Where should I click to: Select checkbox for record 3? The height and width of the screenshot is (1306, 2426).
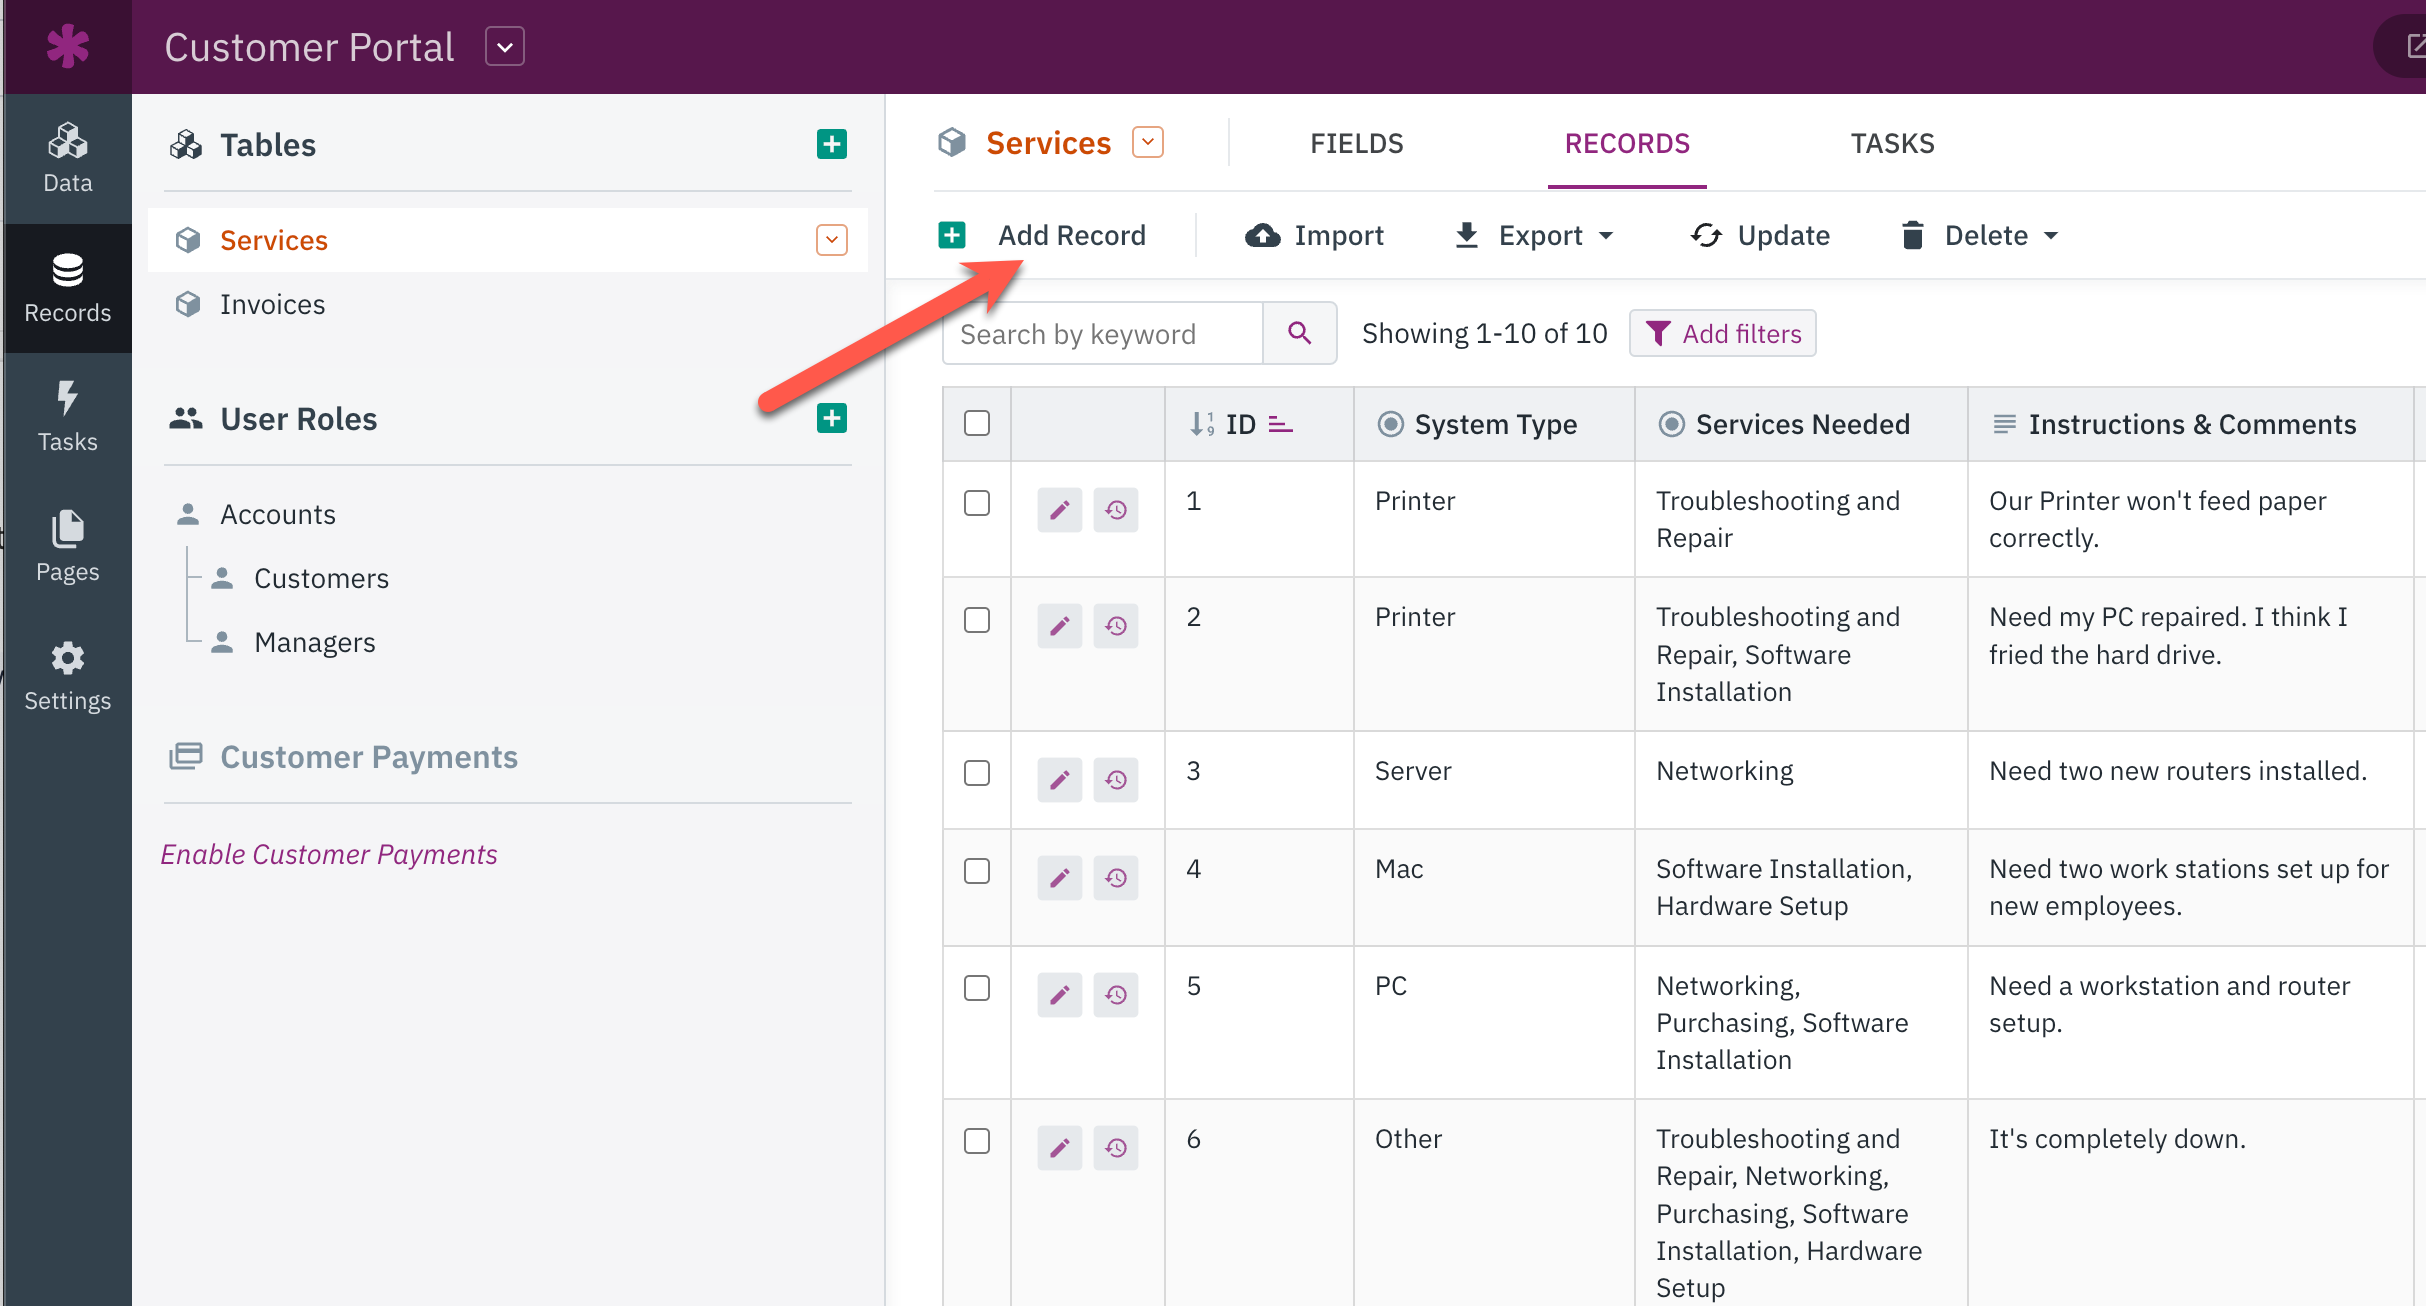pyautogui.click(x=977, y=773)
